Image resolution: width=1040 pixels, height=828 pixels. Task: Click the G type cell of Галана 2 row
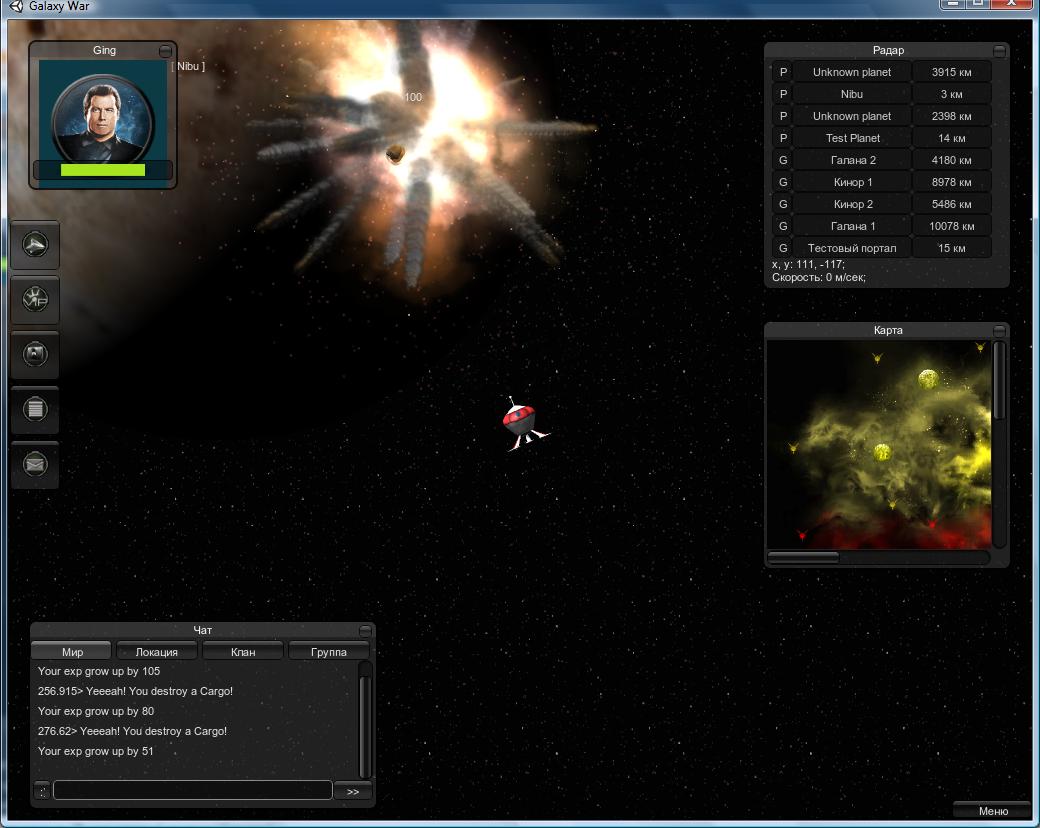(x=783, y=160)
